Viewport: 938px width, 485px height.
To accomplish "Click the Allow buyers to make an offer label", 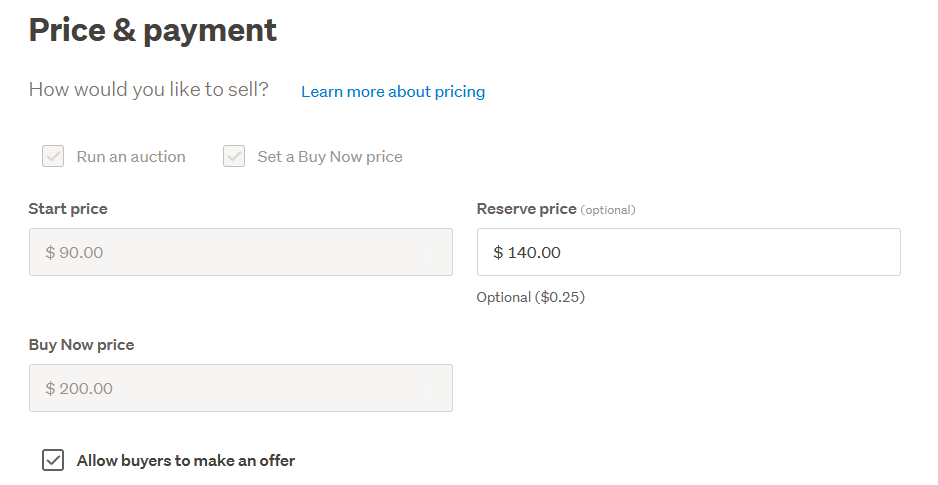I will point(186,461).
